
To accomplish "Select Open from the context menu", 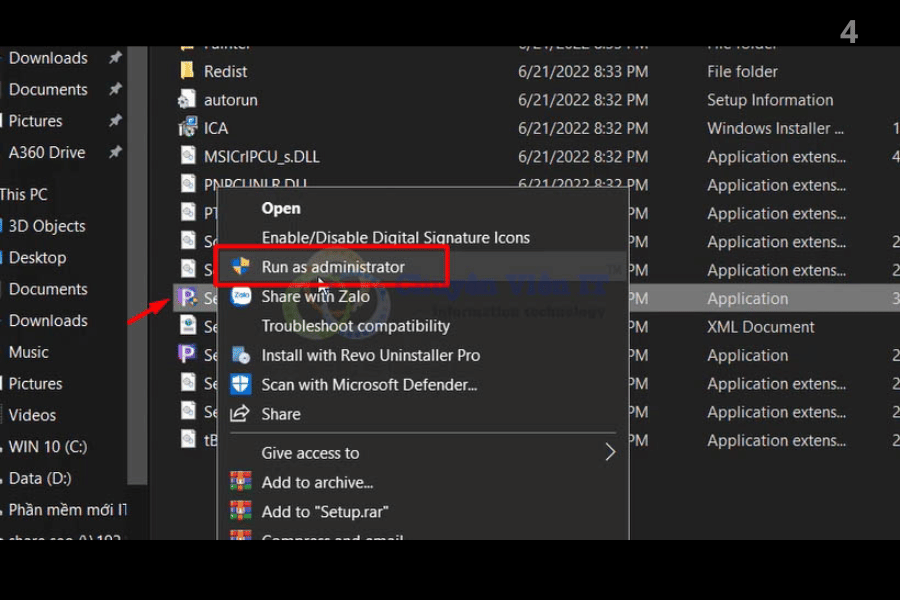I will point(281,208).
